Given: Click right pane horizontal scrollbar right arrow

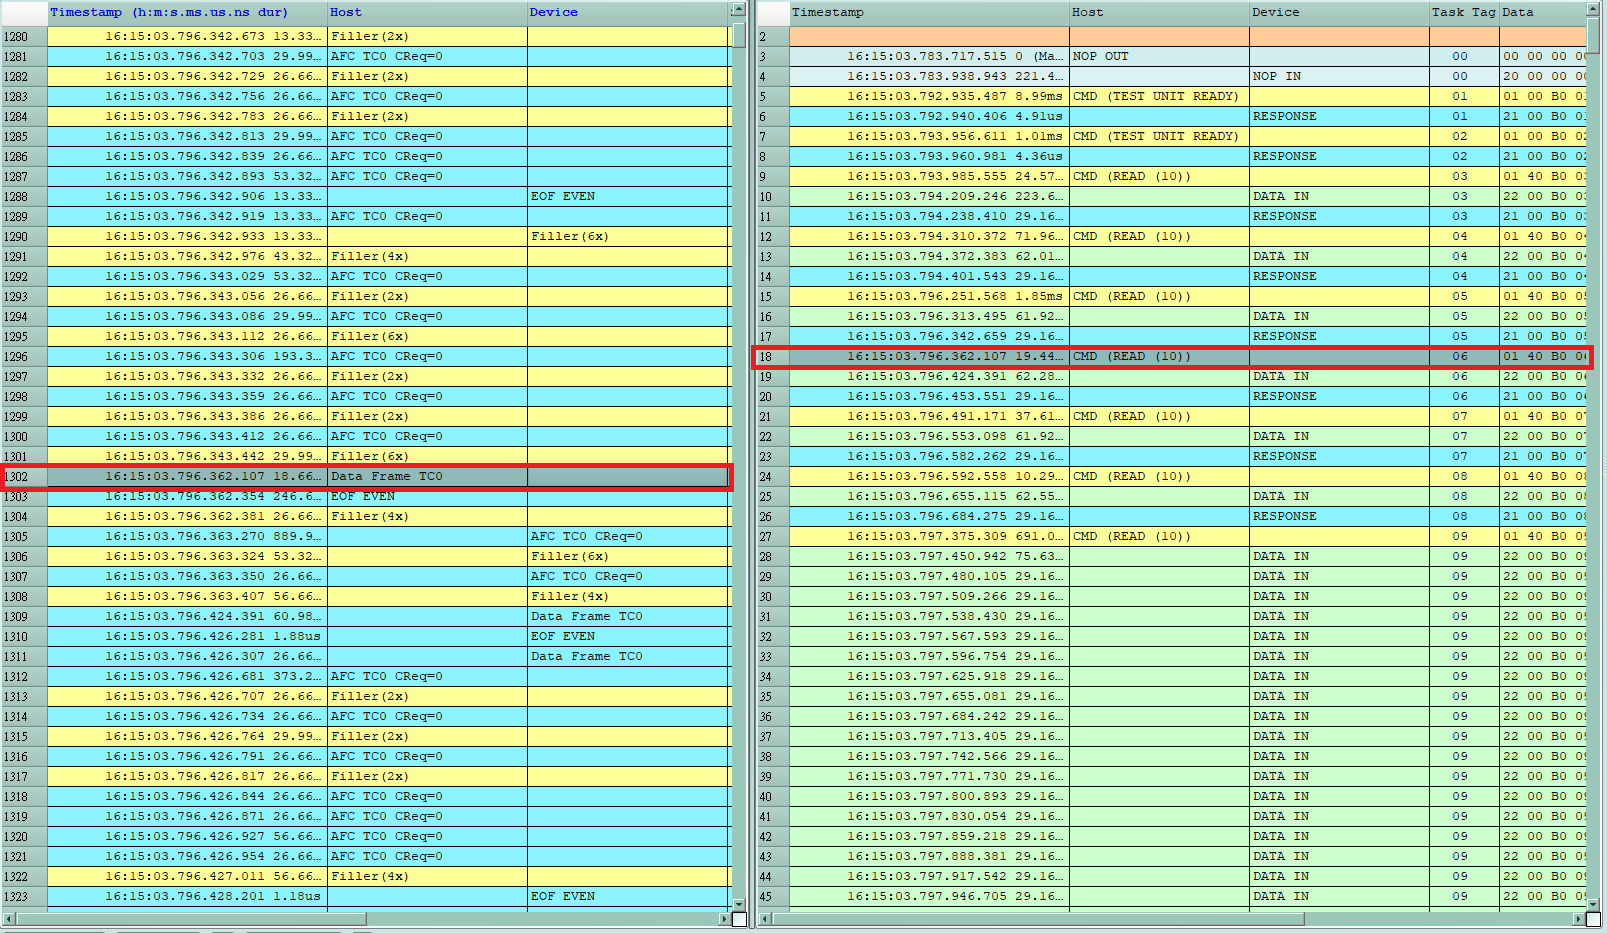Looking at the screenshot, I should tap(1579, 918).
